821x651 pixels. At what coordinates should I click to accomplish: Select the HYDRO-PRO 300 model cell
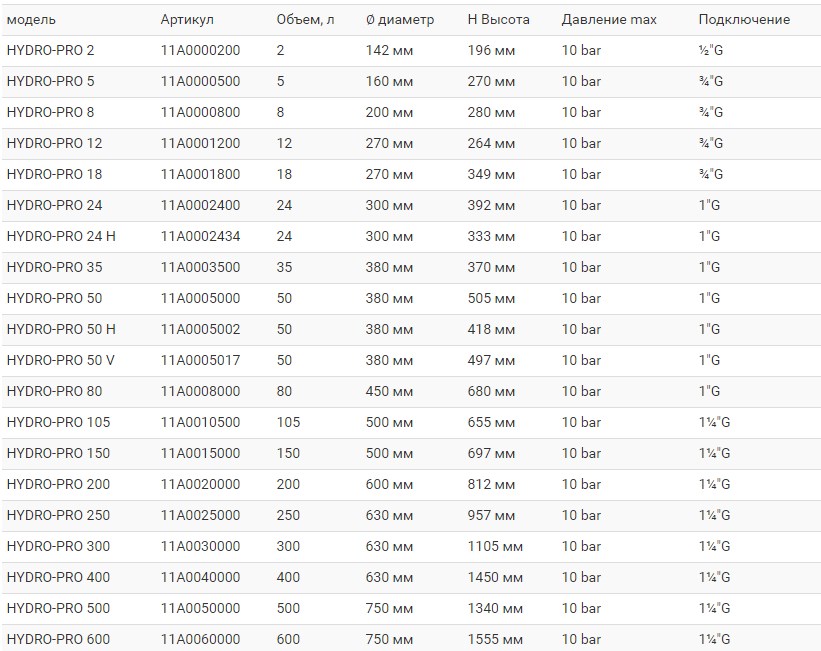pos(59,546)
